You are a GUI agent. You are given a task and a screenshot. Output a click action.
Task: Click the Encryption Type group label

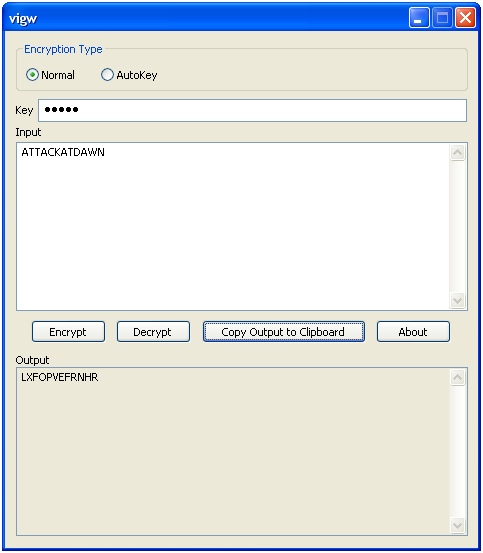pyautogui.click(x=63, y=49)
